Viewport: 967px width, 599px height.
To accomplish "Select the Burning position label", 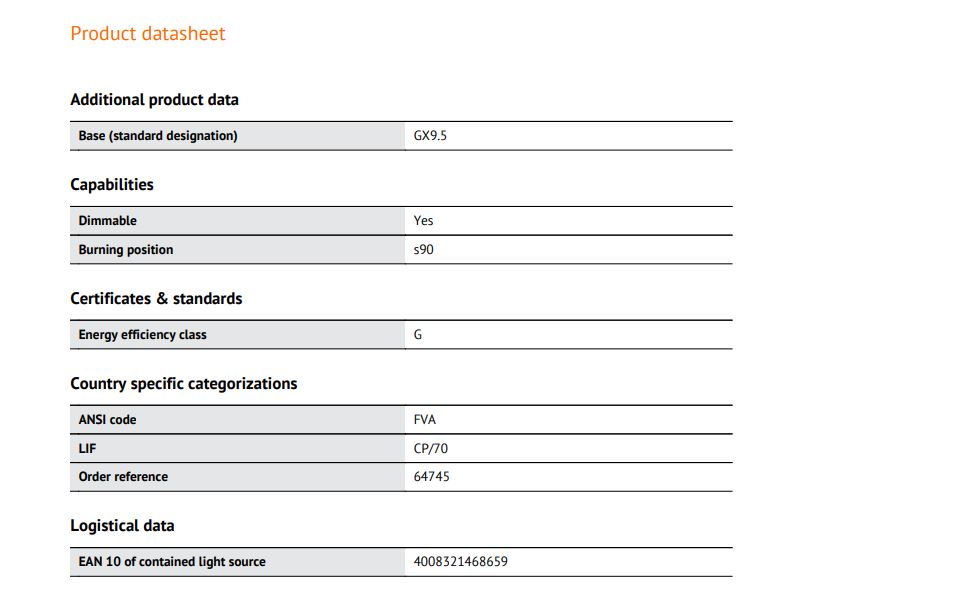I will click(126, 250).
